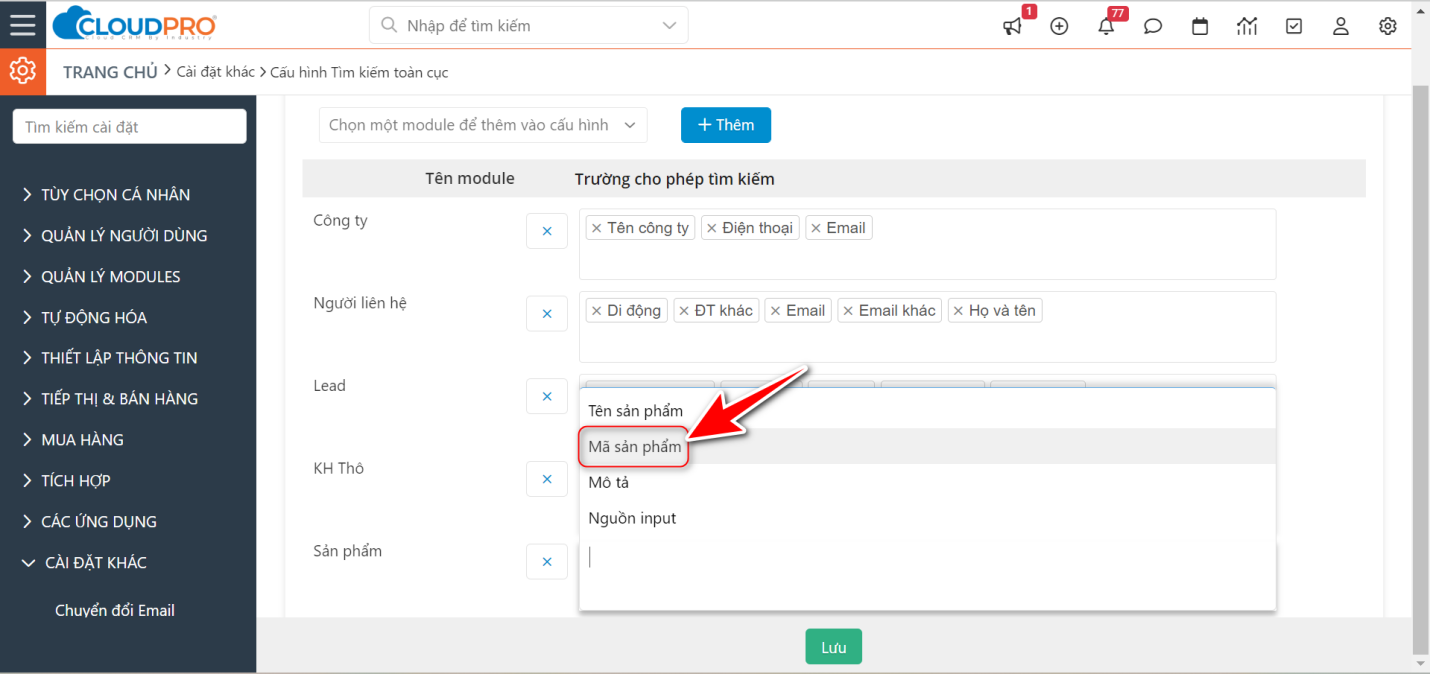This screenshot has width=1430, height=674.
Task: Open the calendar icon
Action: click(x=1200, y=26)
